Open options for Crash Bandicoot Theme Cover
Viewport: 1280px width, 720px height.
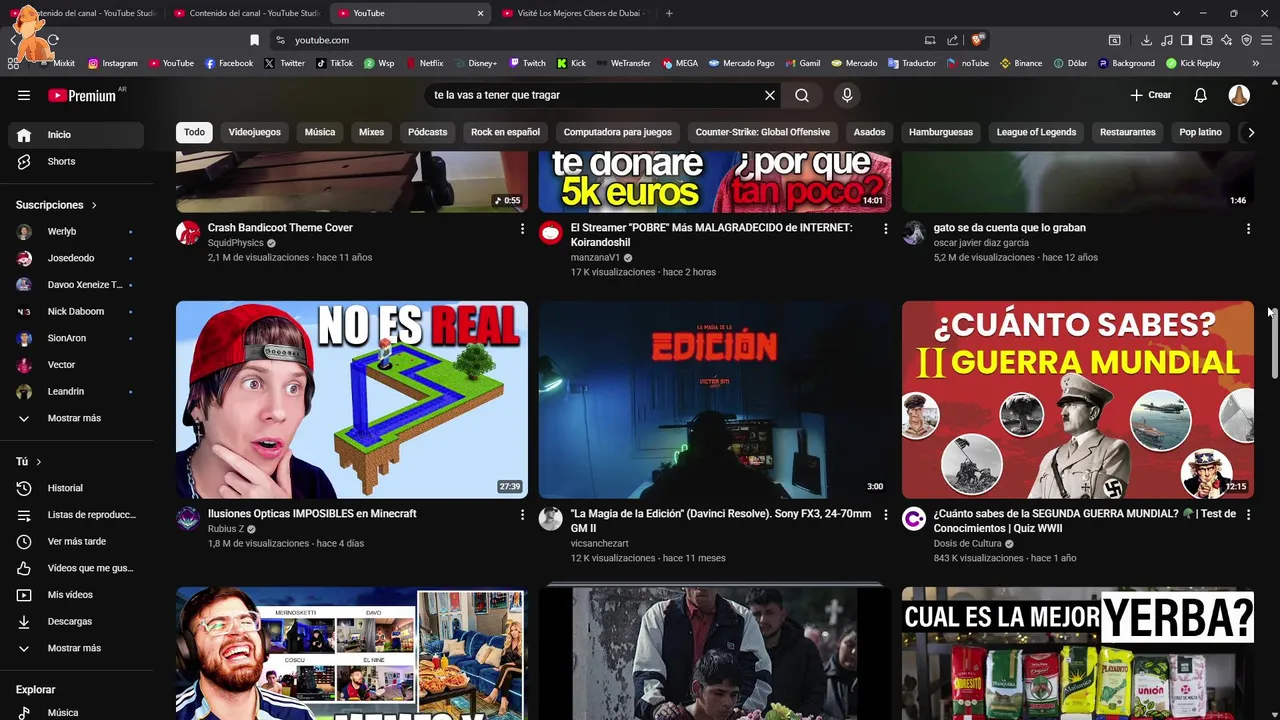coord(522,229)
